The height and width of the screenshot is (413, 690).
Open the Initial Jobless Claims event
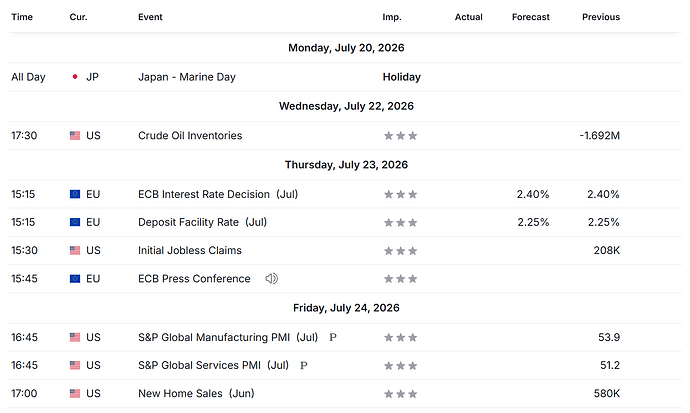point(190,250)
